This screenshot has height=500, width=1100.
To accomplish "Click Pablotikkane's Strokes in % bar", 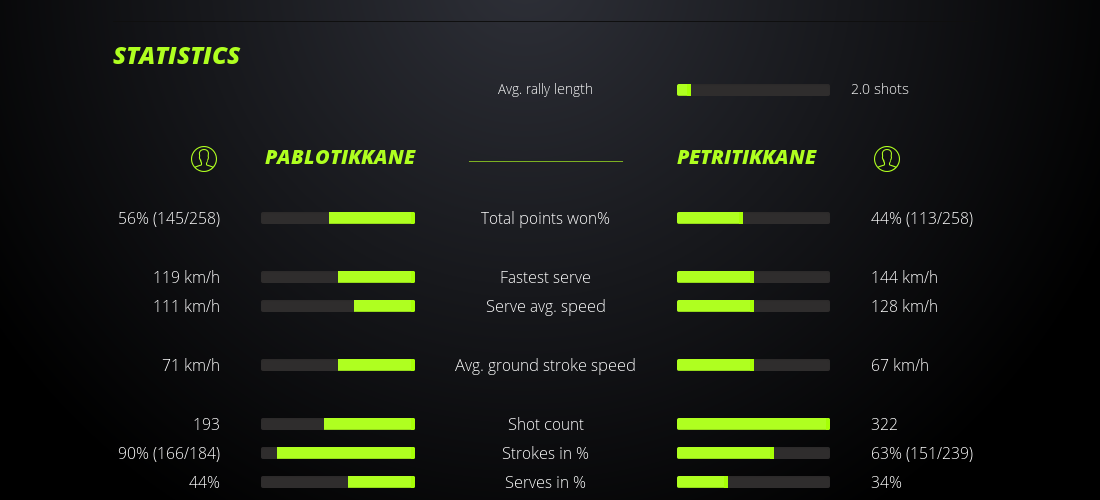I will click(338, 453).
